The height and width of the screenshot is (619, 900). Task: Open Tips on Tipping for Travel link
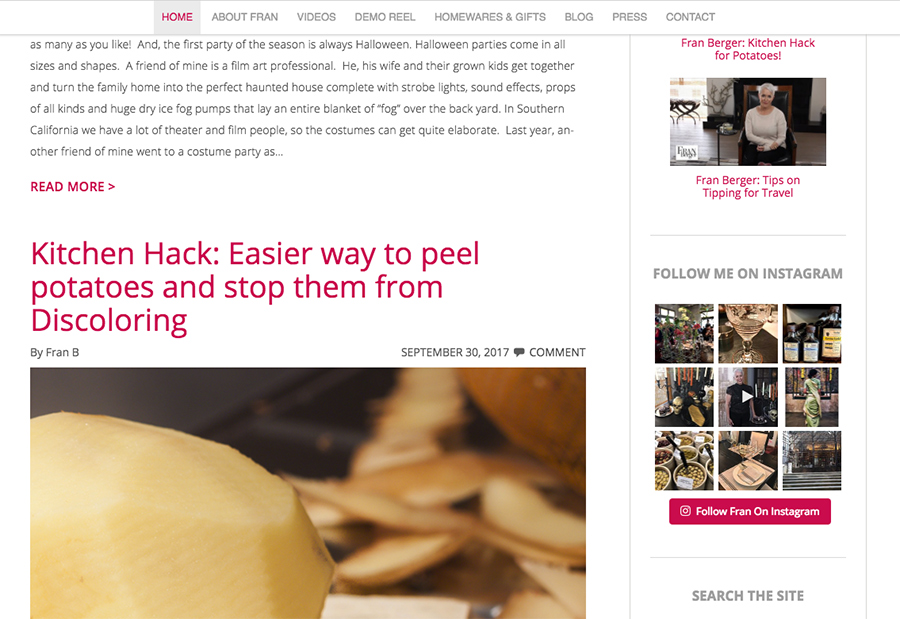(747, 186)
